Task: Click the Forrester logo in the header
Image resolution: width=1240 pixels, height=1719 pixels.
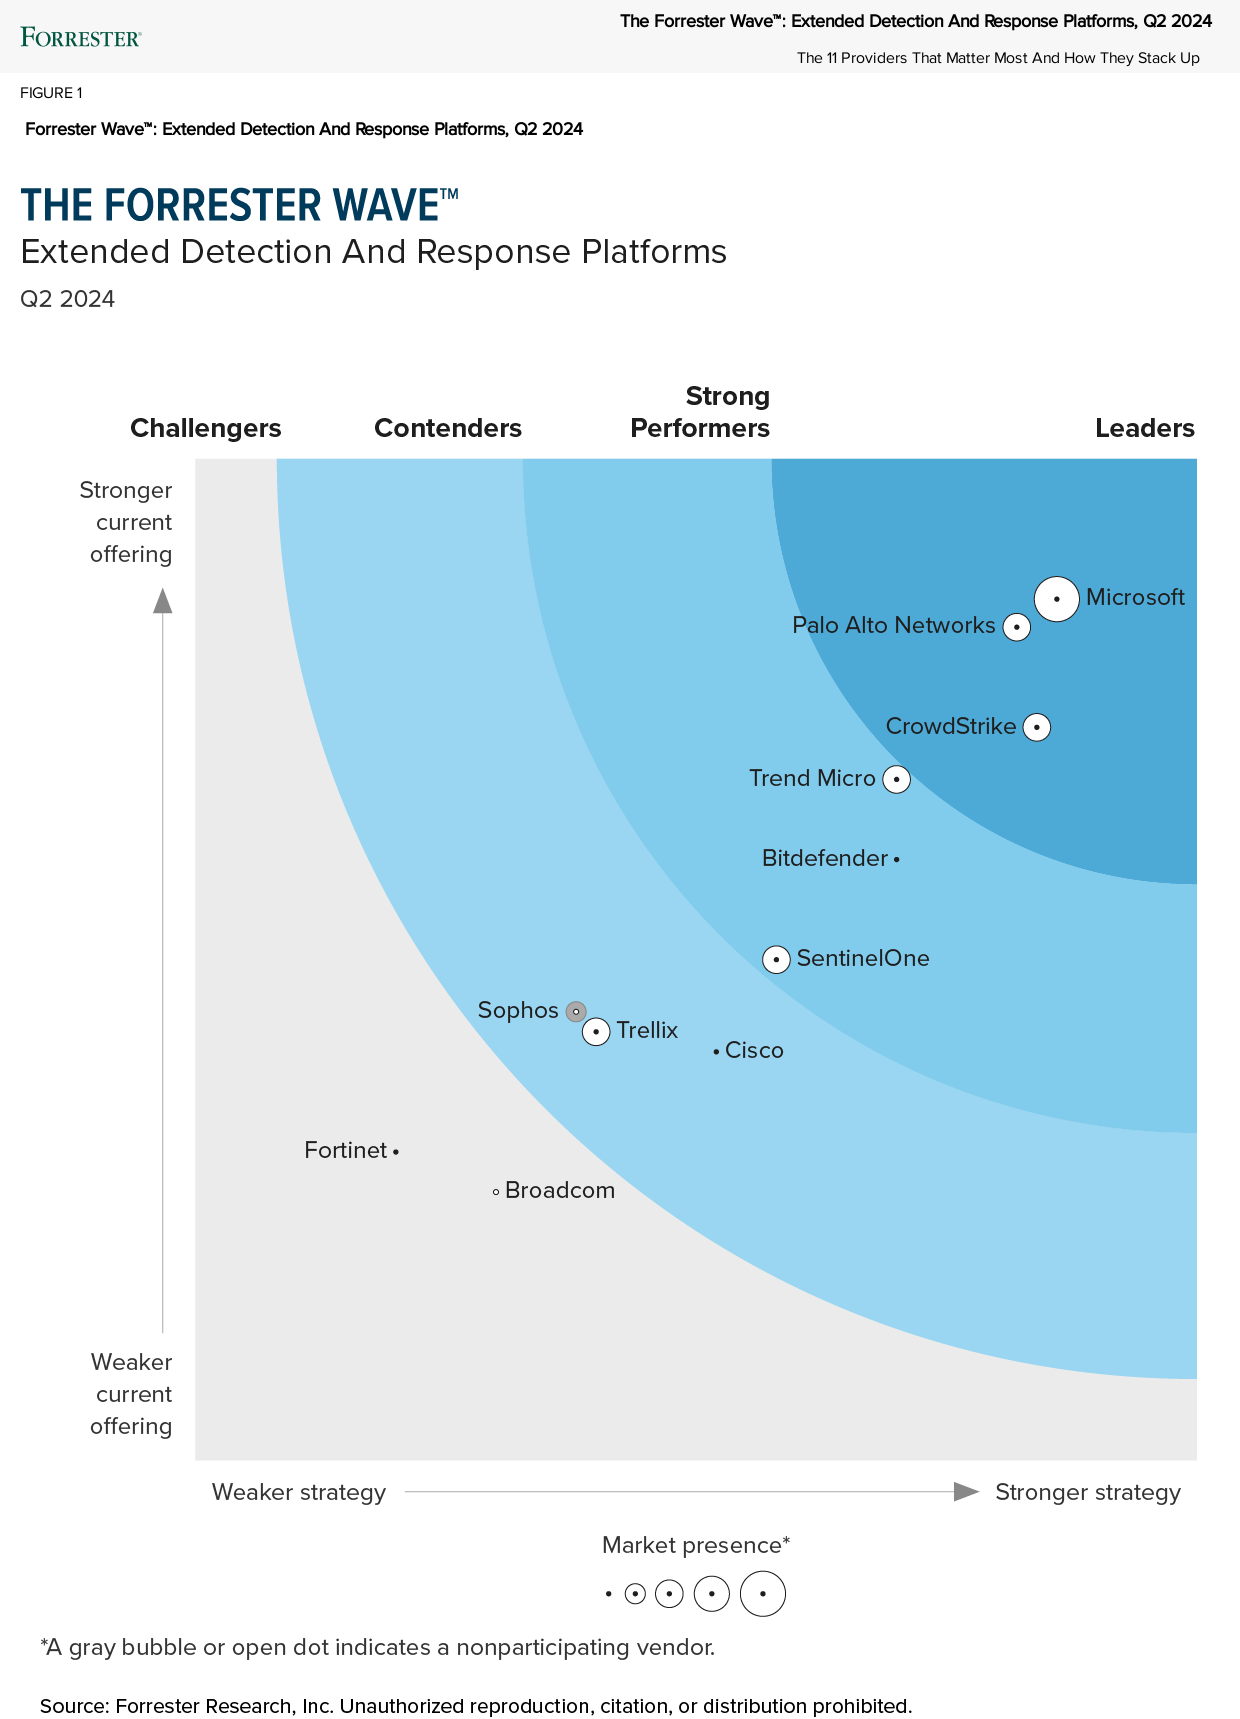Action: (81, 38)
